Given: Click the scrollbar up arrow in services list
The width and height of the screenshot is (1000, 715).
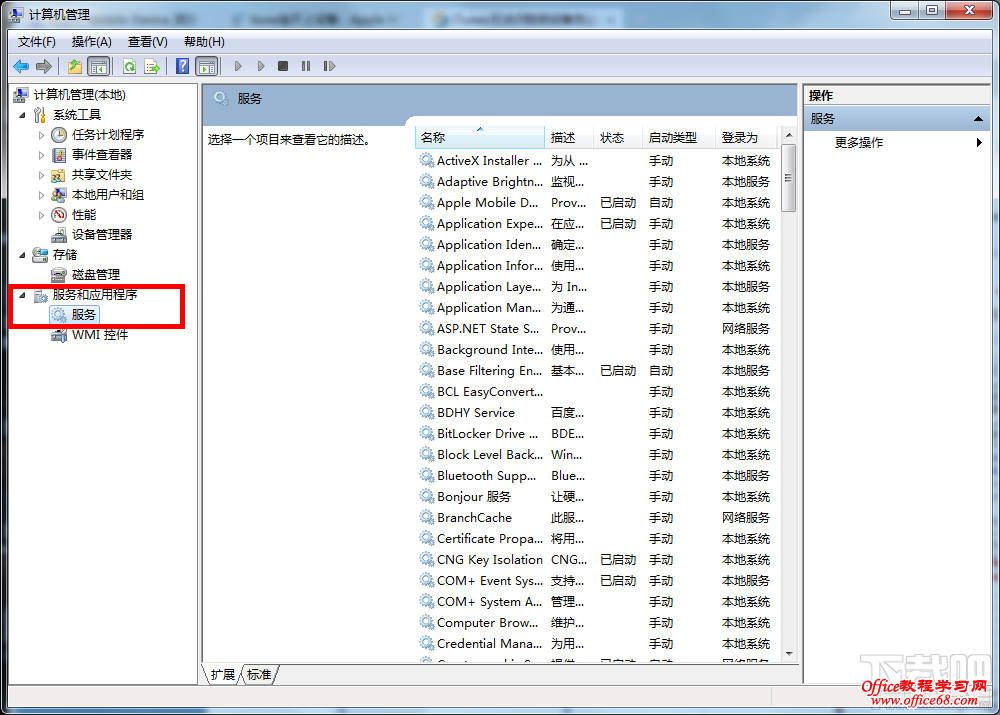Looking at the screenshot, I should 789,135.
